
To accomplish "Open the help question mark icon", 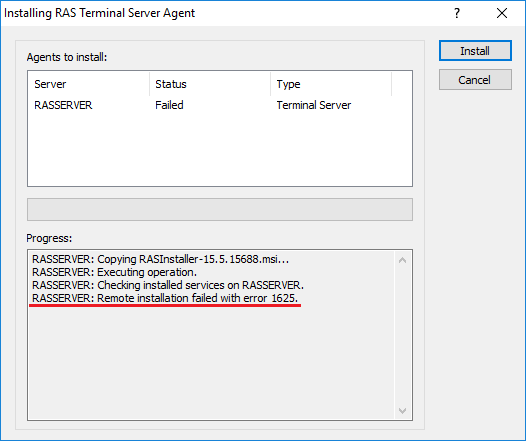I will (457, 13).
